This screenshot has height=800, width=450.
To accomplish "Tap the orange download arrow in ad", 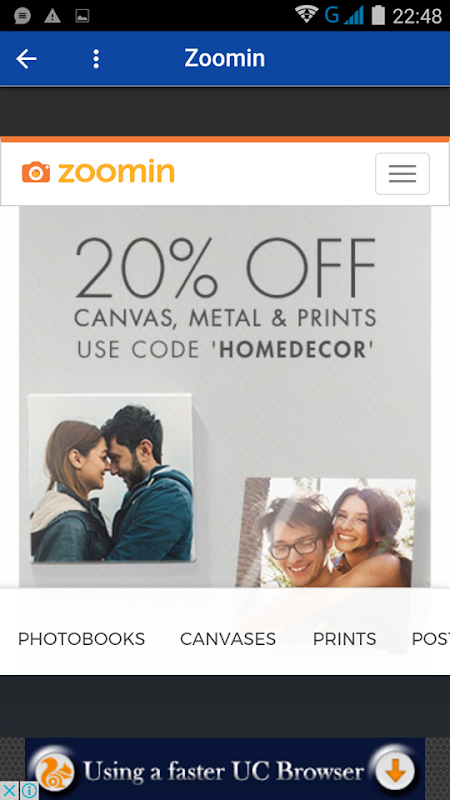I will [396, 770].
